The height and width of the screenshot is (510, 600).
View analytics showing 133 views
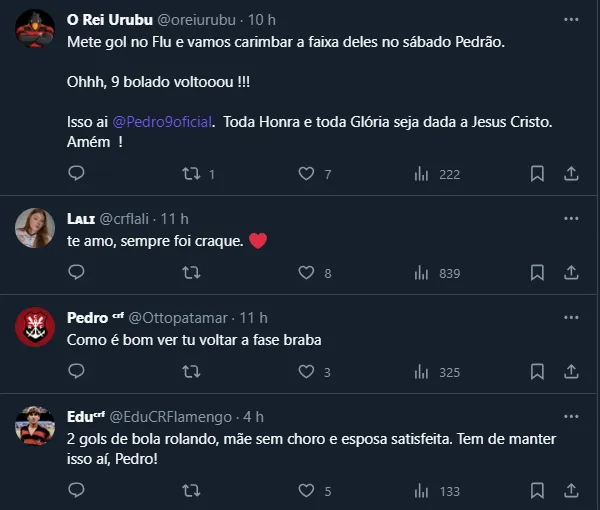[436, 491]
